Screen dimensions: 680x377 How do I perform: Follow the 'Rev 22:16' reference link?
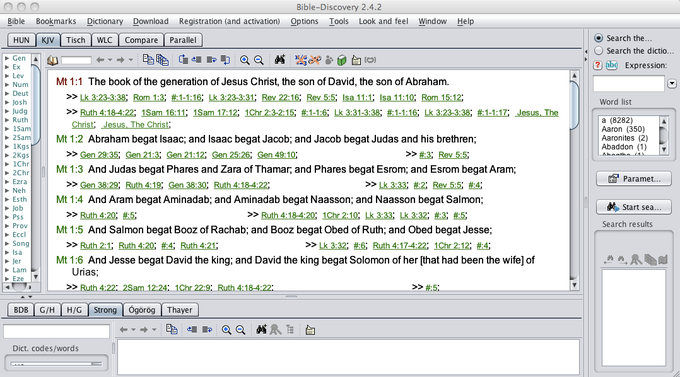tap(280, 98)
